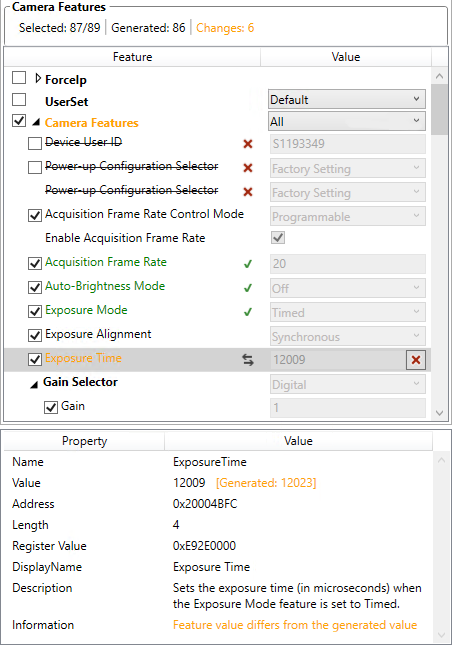This screenshot has height=645, width=452.
Task: Click red X button in Exposure Time value
Action: (x=416, y=360)
